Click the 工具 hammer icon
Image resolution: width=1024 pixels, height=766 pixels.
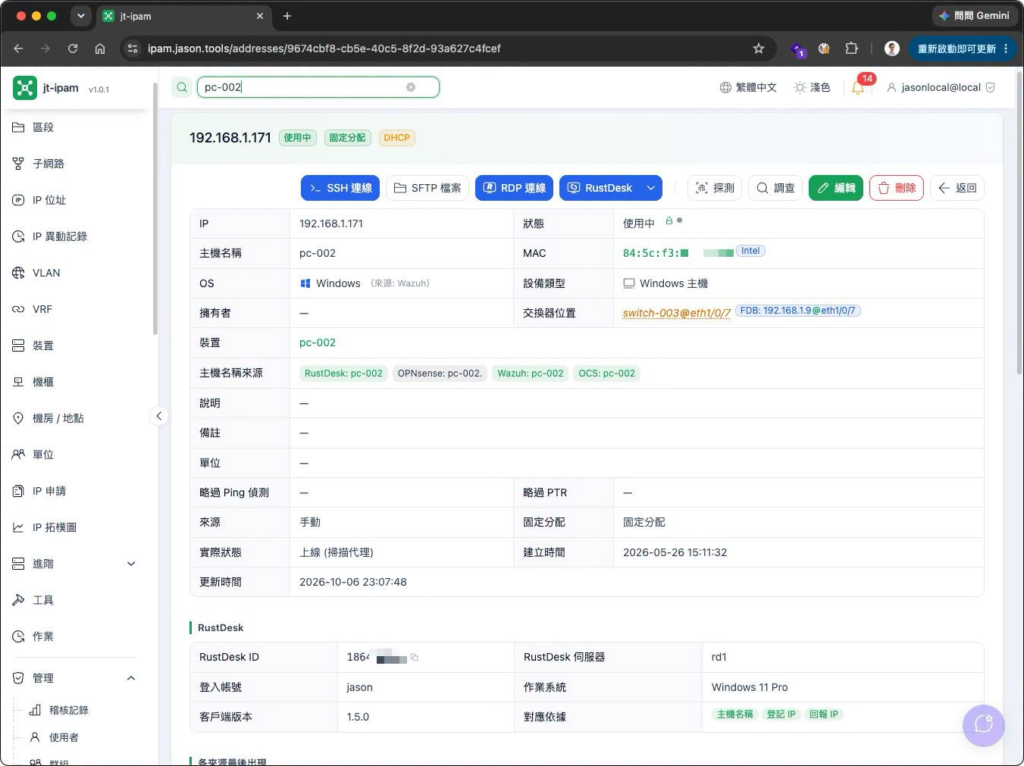(x=18, y=600)
